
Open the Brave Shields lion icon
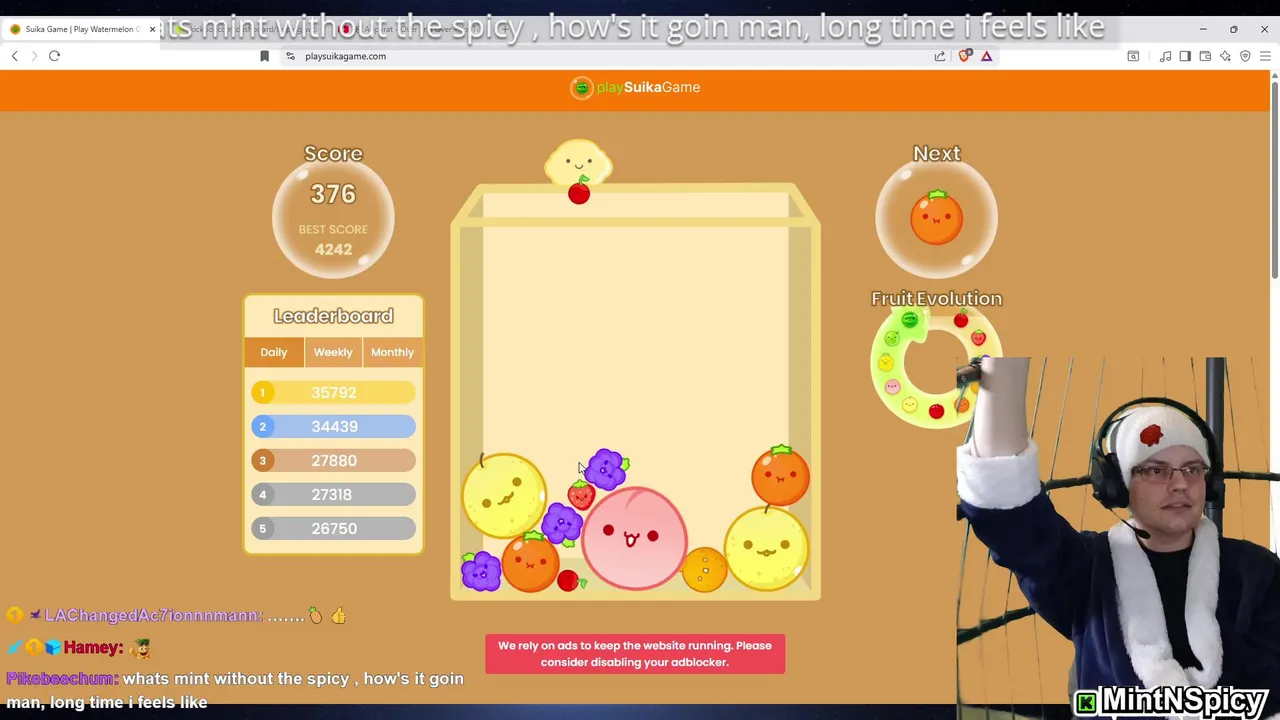click(964, 56)
